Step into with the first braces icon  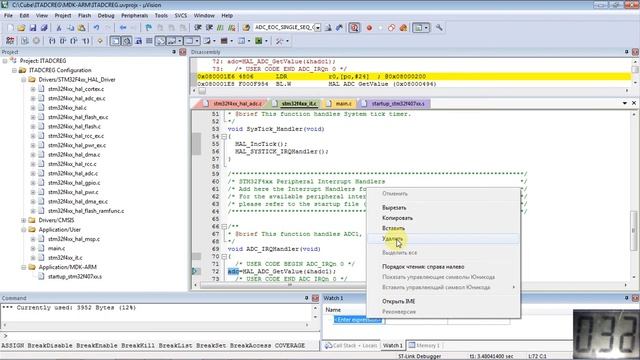52,41
